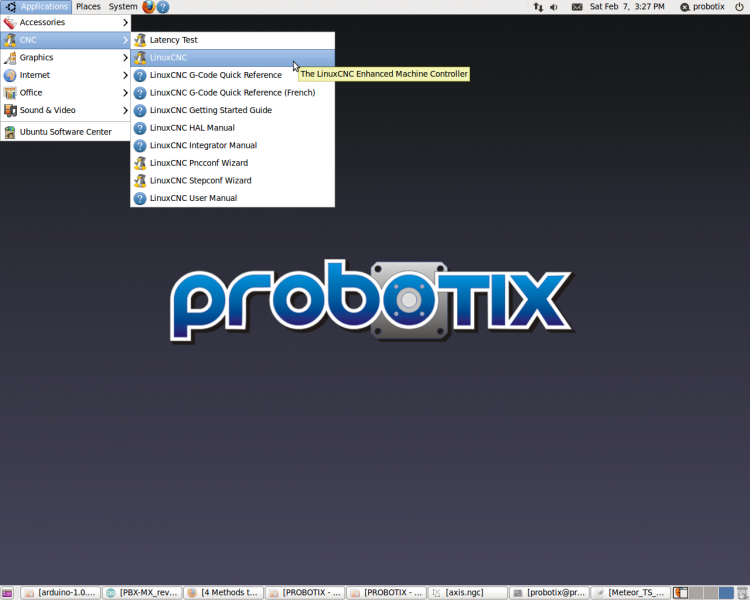Image resolution: width=750 pixels, height=600 pixels.
Task: Open LinuxCNC Getting Started Guide
Action: coord(232,110)
